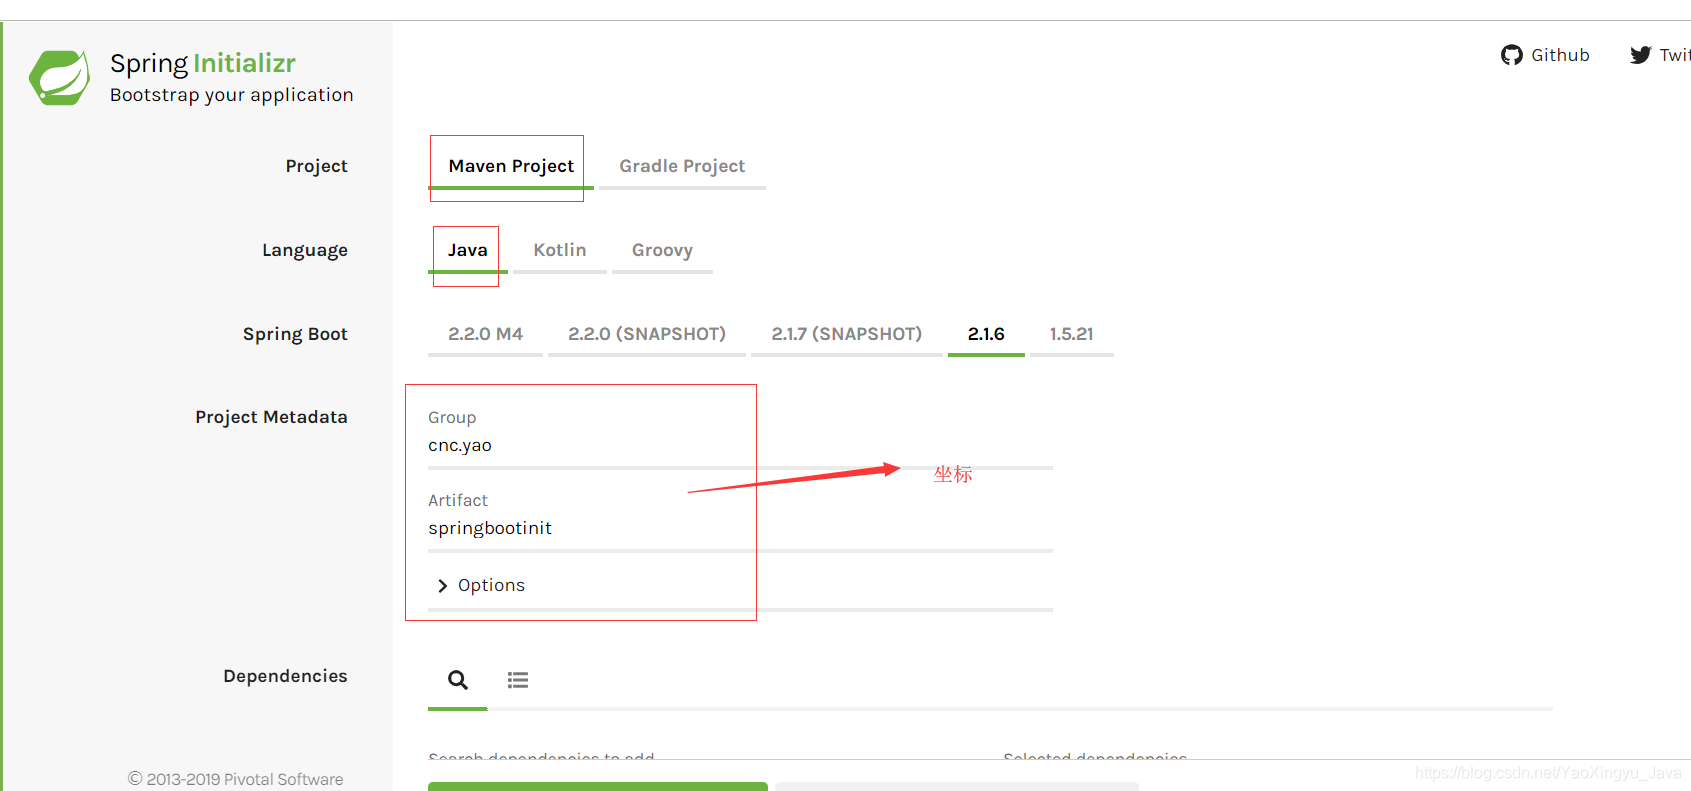Edit the Artifact field springbootinit
Image resolution: width=1691 pixels, height=791 pixels.
pos(740,528)
